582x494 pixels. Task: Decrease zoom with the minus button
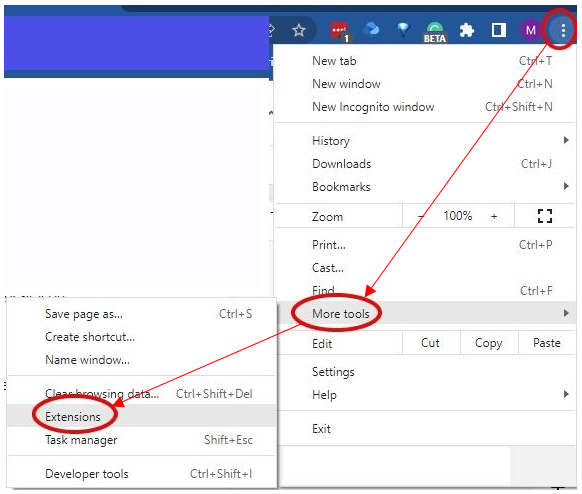click(x=421, y=216)
